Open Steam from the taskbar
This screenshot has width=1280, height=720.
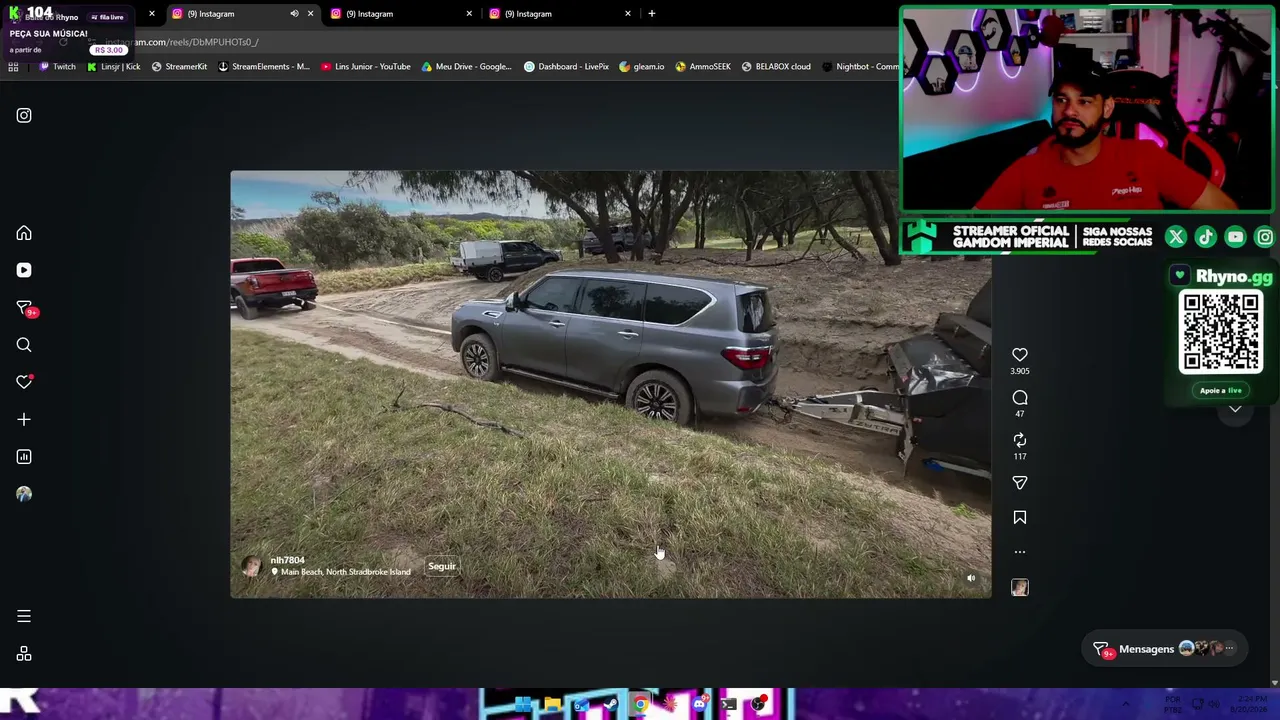click(x=610, y=705)
